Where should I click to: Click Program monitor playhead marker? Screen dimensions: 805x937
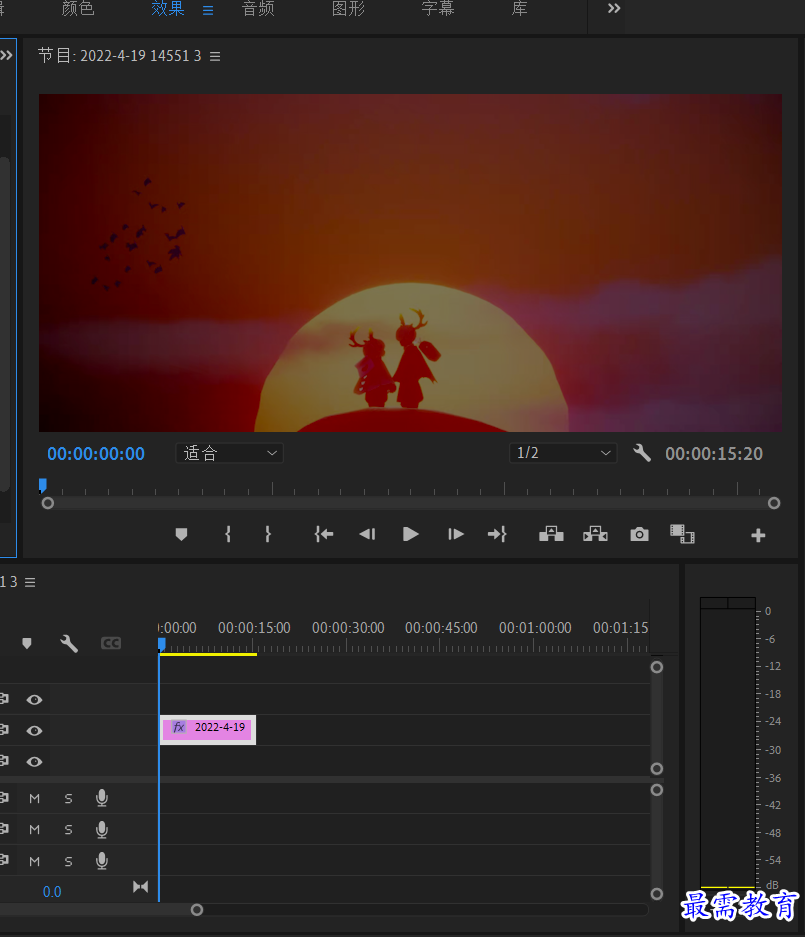pyautogui.click(x=42, y=485)
